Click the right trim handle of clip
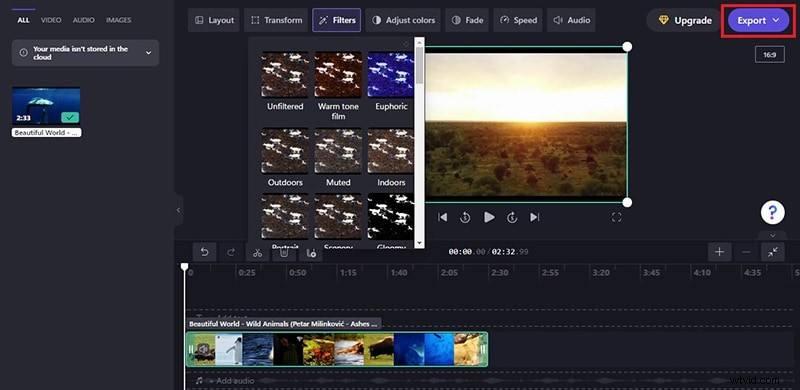 [x=483, y=349]
